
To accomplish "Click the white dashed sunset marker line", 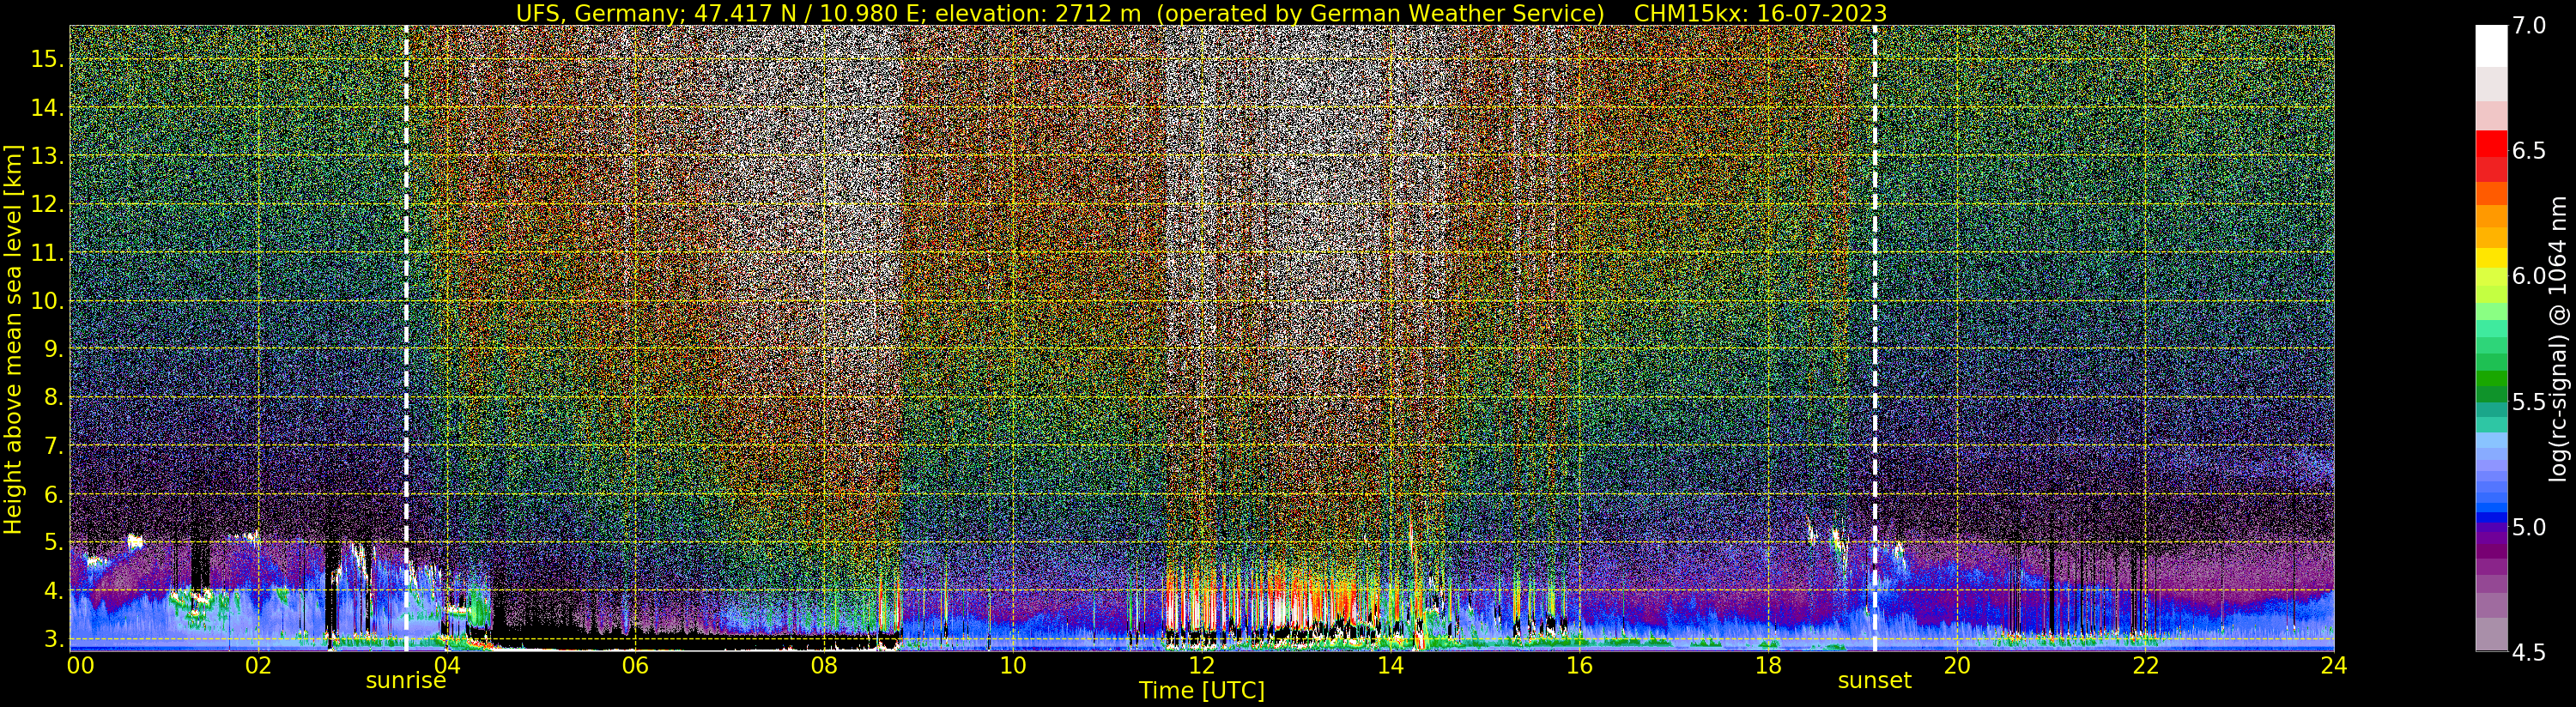I will (x=1874, y=338).
